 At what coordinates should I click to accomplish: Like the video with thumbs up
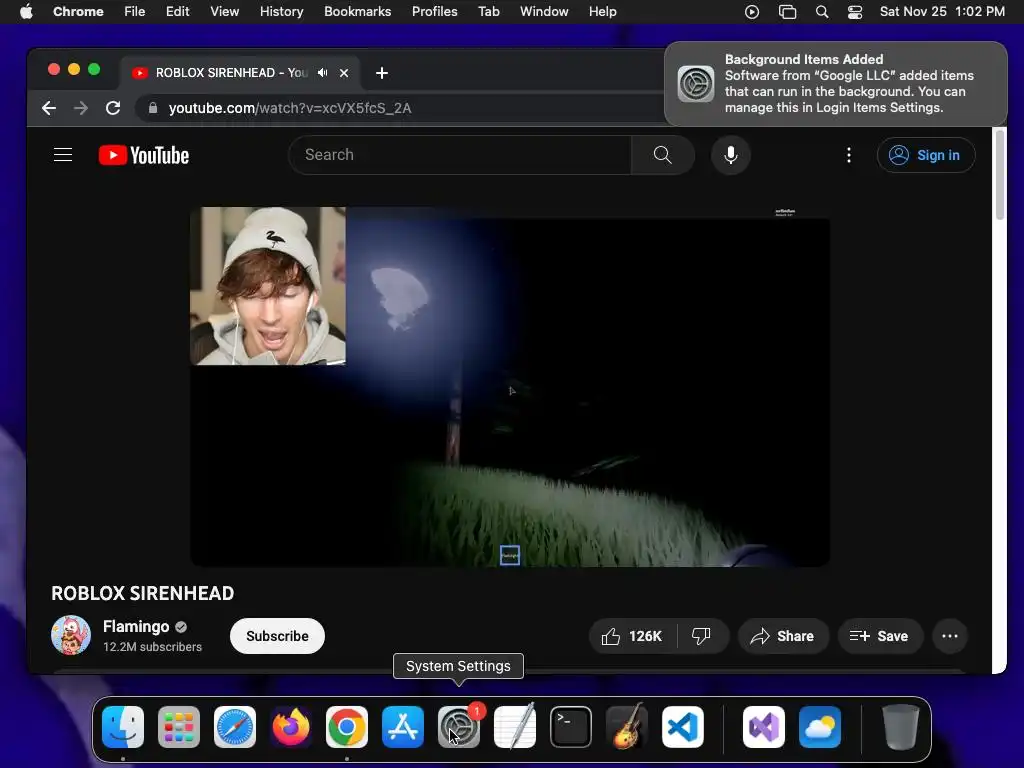coord(632,636)
